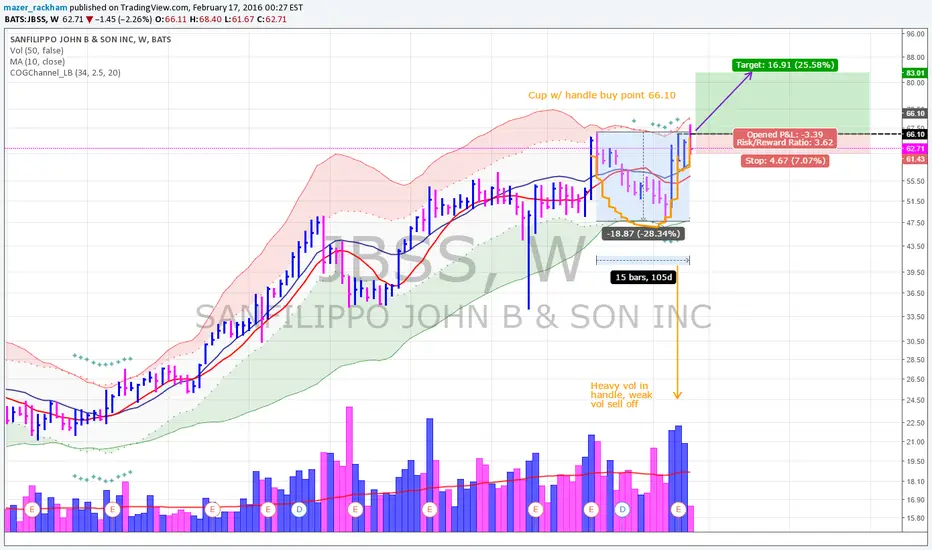Click the Opened P&L: -3.39 label
Viewport: 932px width, 550px height.
pyautogui.click(x=785, y=134)
